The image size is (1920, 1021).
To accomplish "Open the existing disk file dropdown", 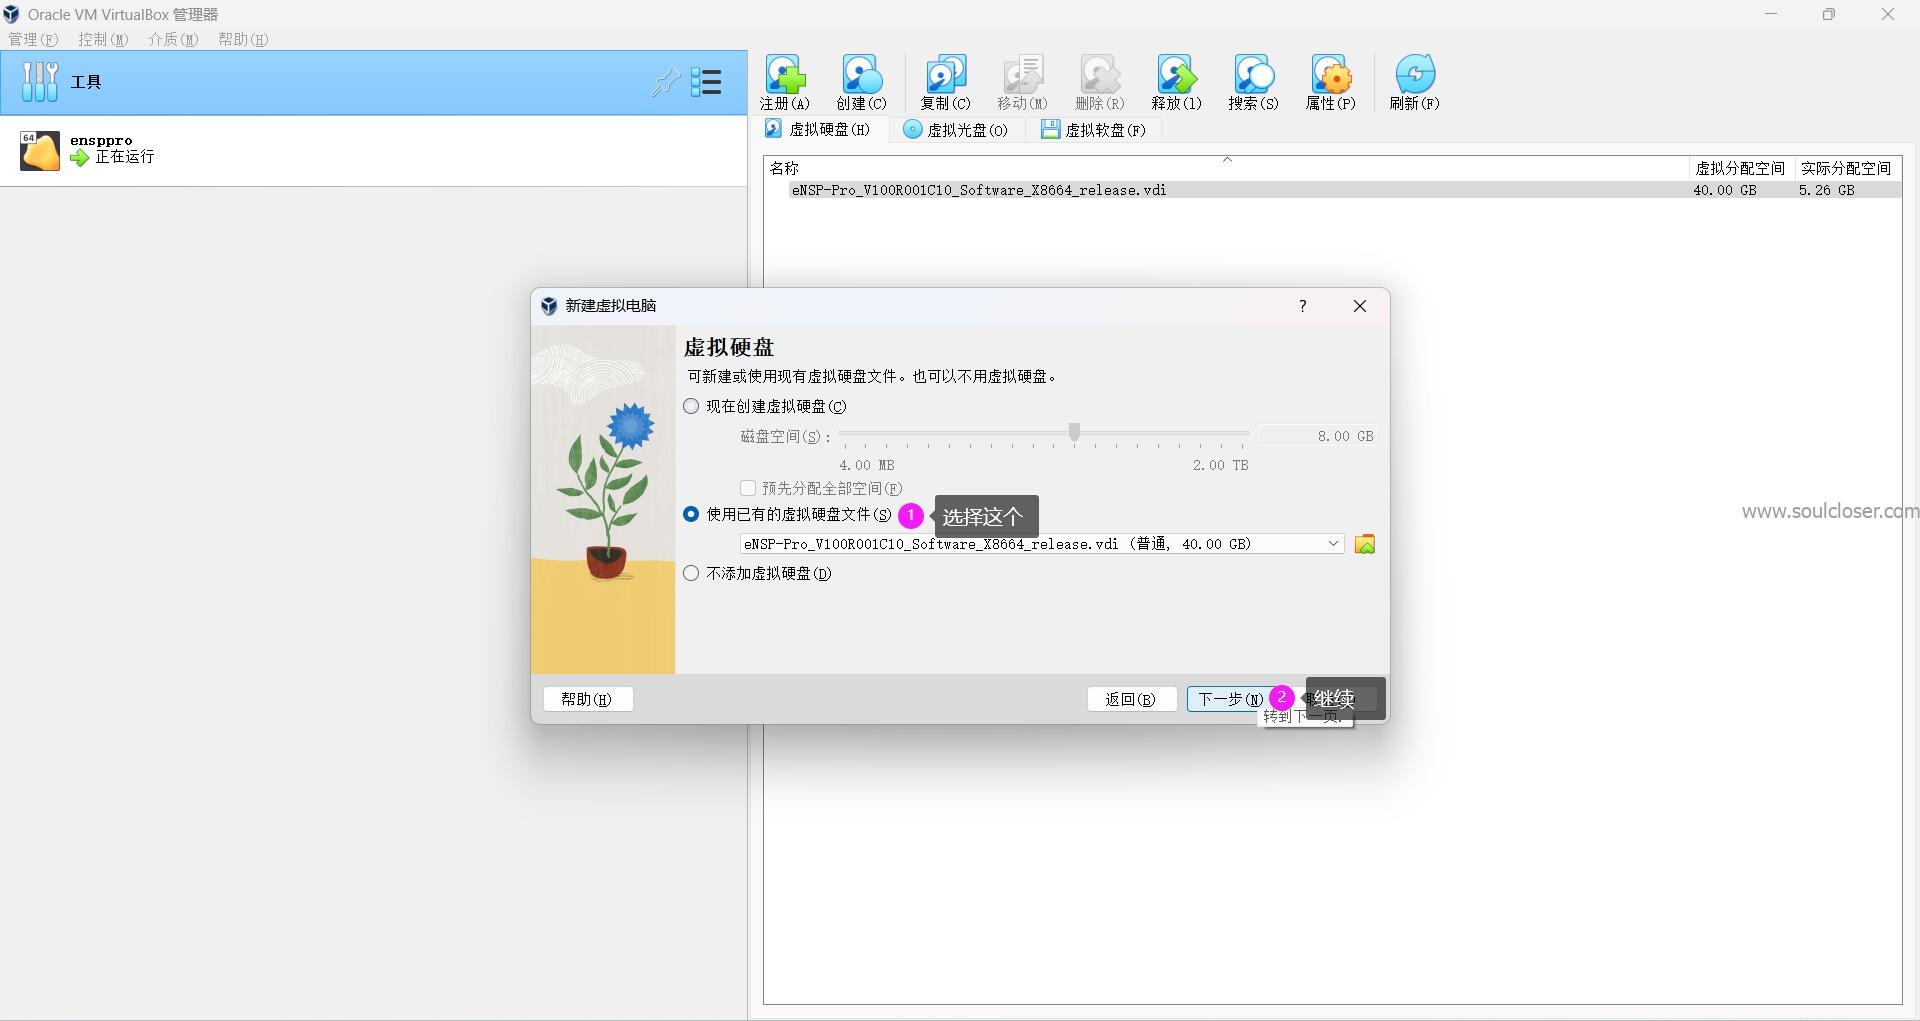I will [x=1042, y=544].
